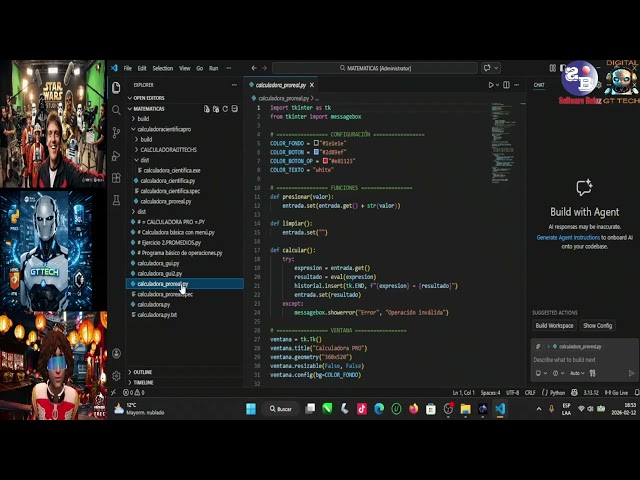640x480 pixels.
Task: Refresh the Explorer file tree
Action: (x=225, y=109)
